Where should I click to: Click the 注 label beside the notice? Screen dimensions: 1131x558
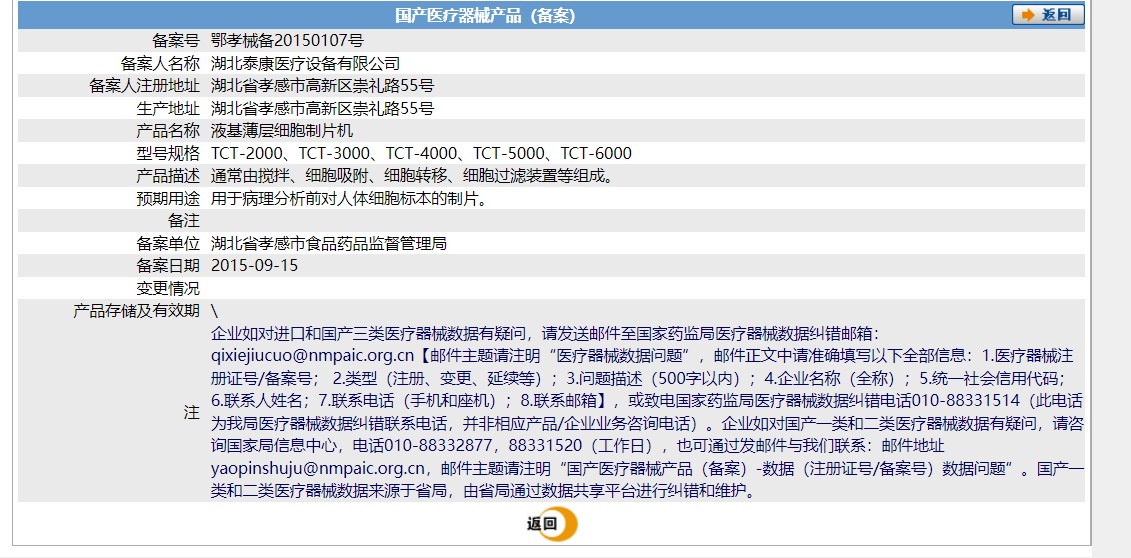[192, 413]
